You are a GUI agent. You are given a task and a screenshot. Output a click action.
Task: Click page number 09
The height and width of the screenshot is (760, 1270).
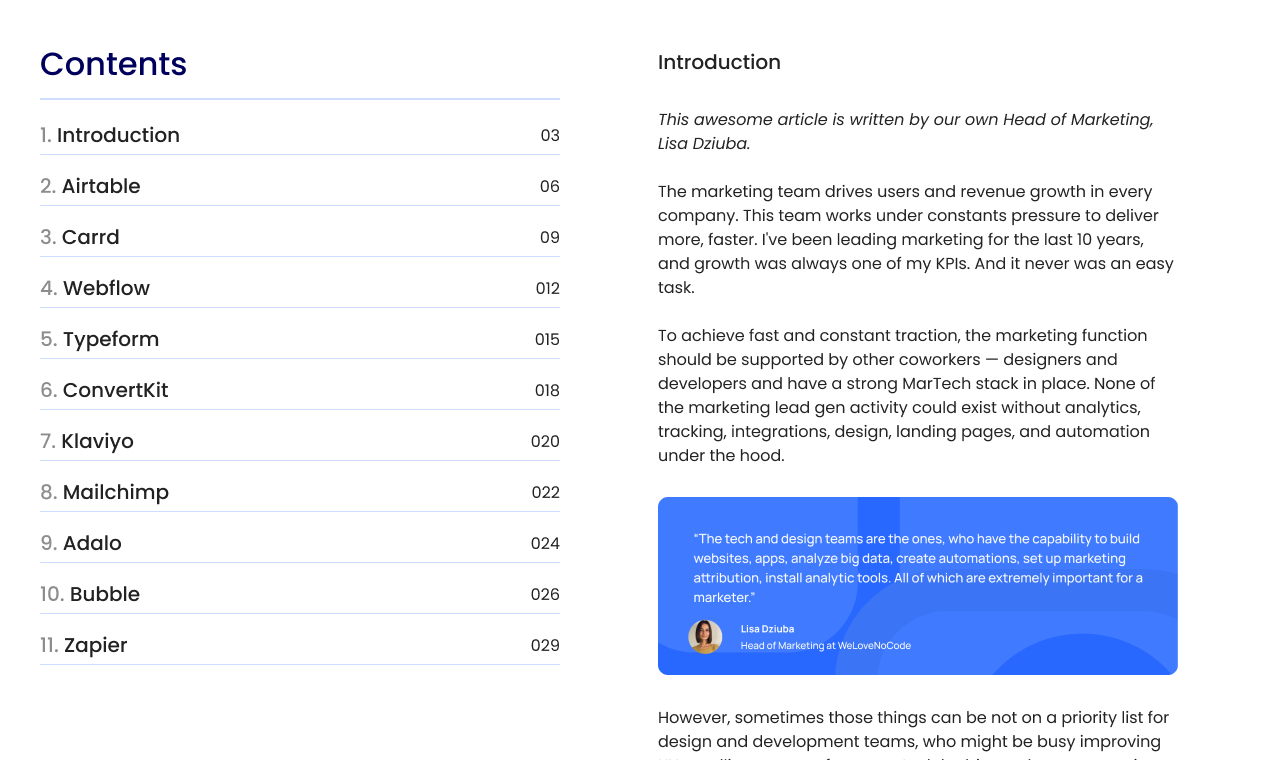click(550, 238)
